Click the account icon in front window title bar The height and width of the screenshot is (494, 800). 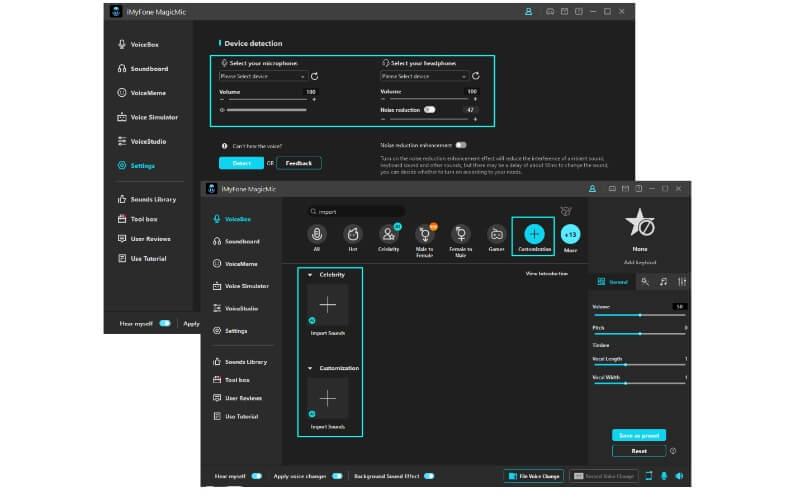tap(592, 188)
